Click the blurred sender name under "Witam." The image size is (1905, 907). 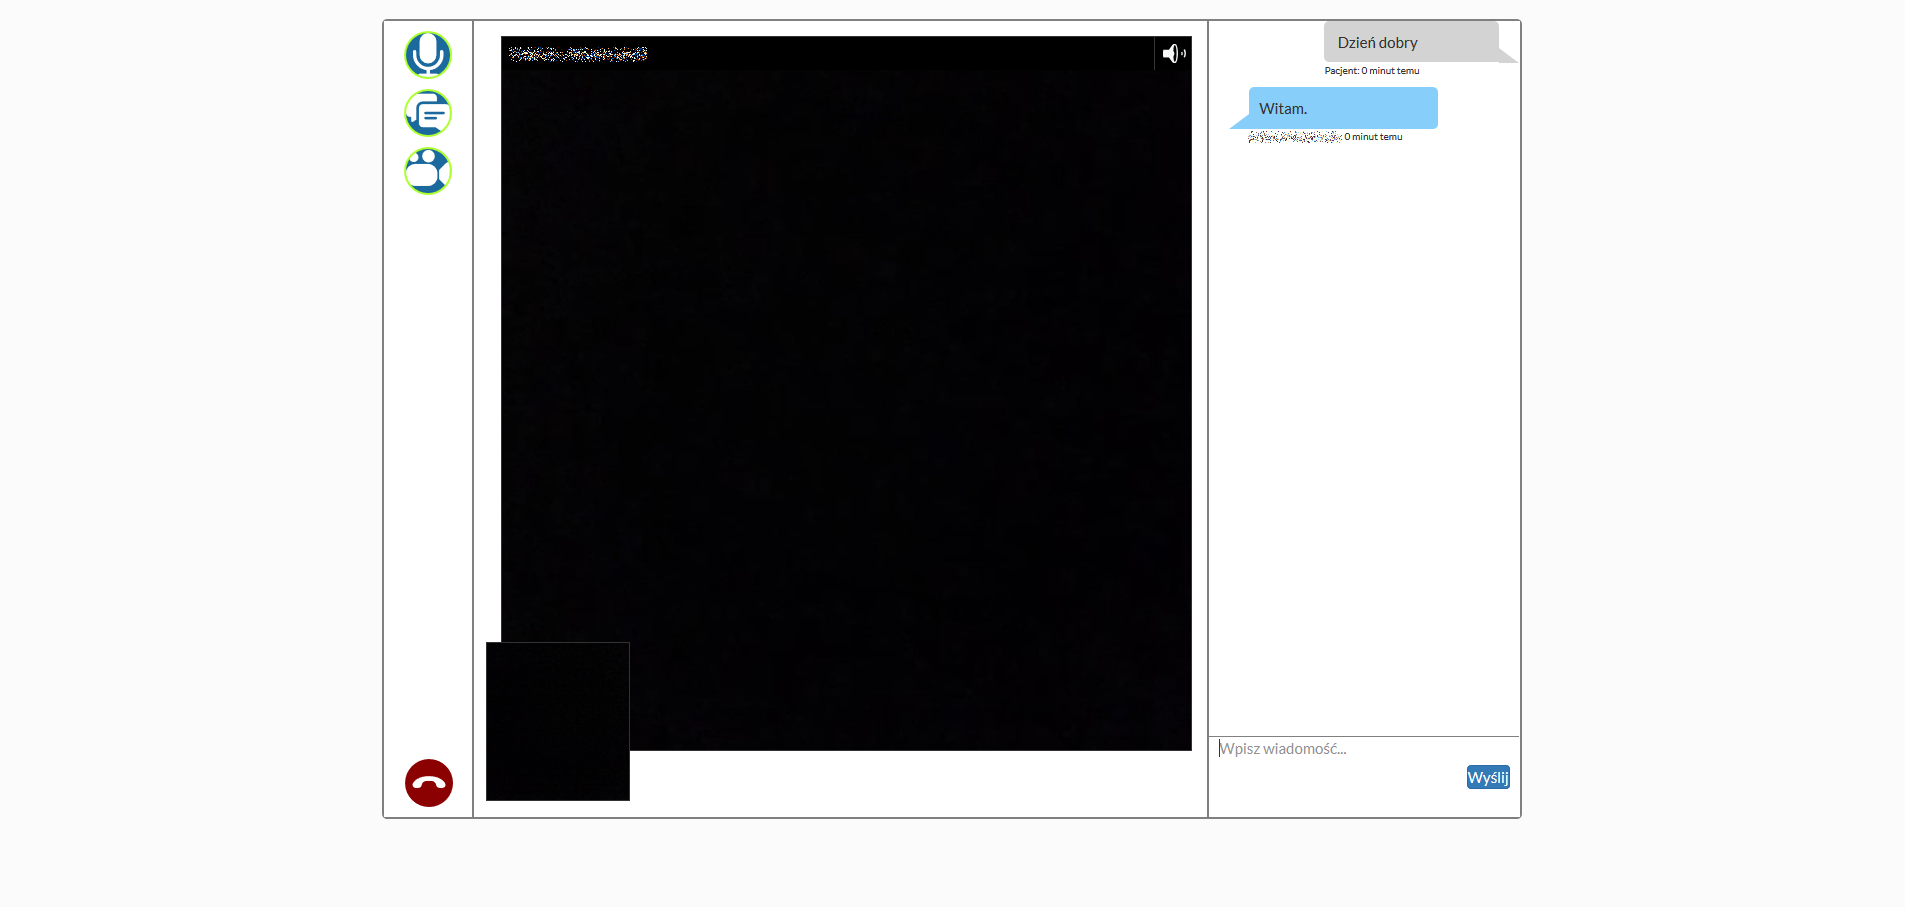click(1294, 137)
